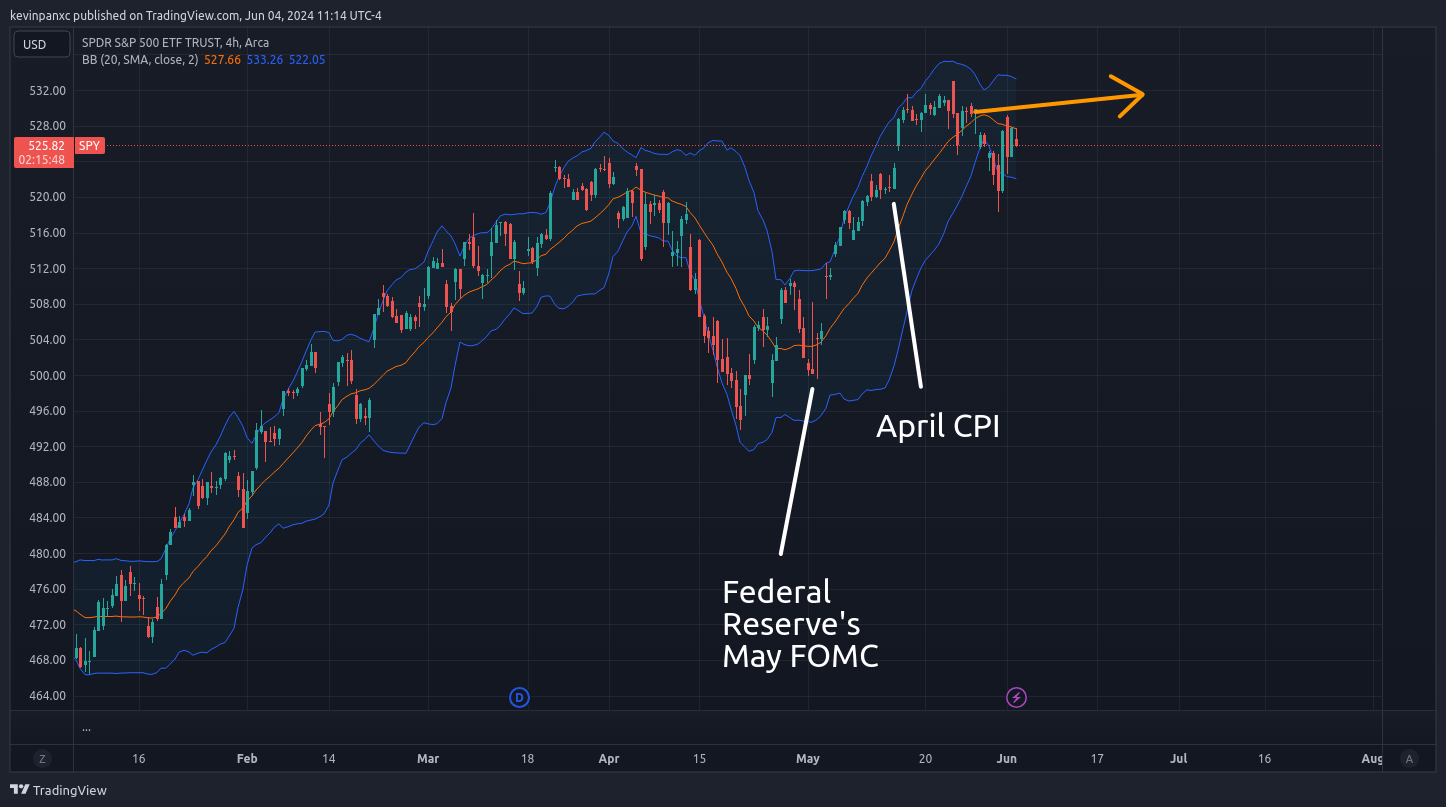
Task: Click the 533.26 BB upper value
Action: coord(265,60)
